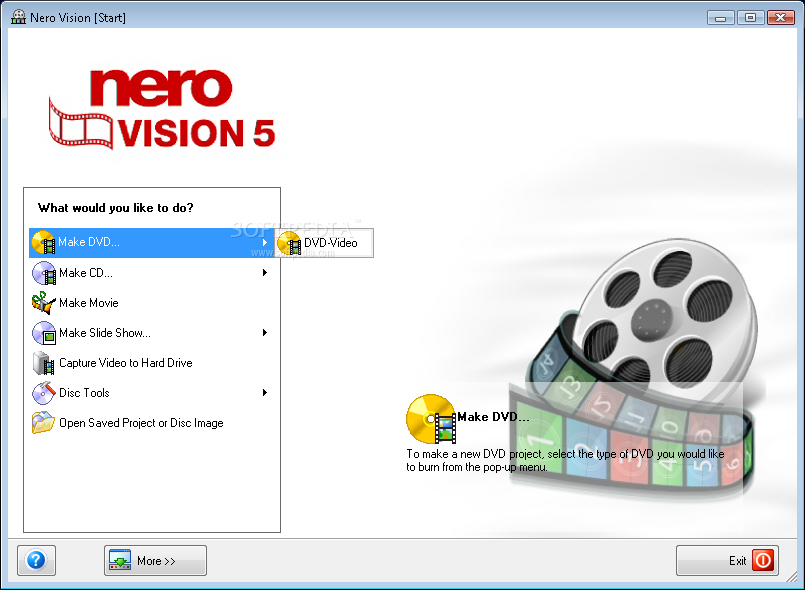The width and height of the screenshot is (805, 590).
Task: Expand the Make DVD submenu arrow
Action: 265,242
